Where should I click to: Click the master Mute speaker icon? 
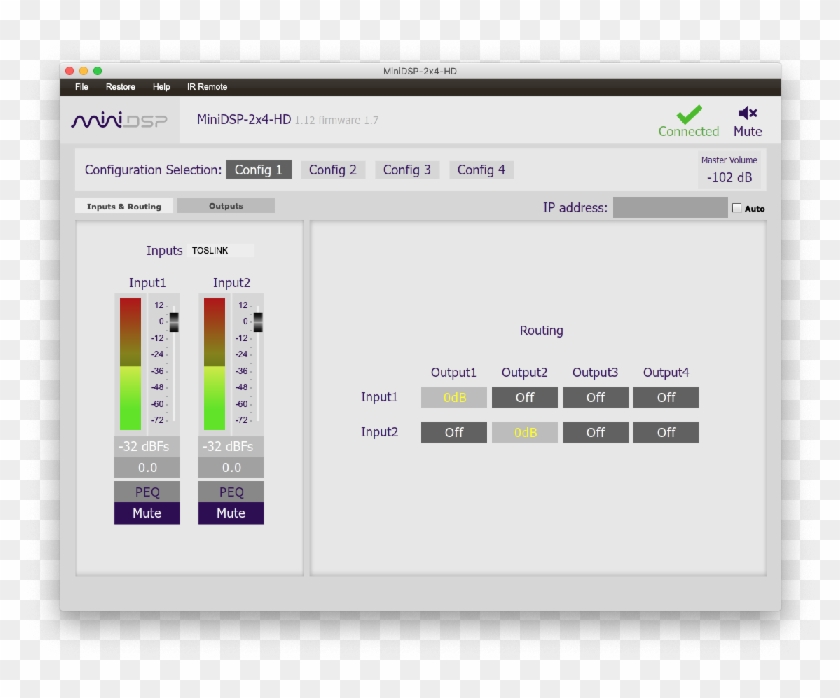pos(747,113)
